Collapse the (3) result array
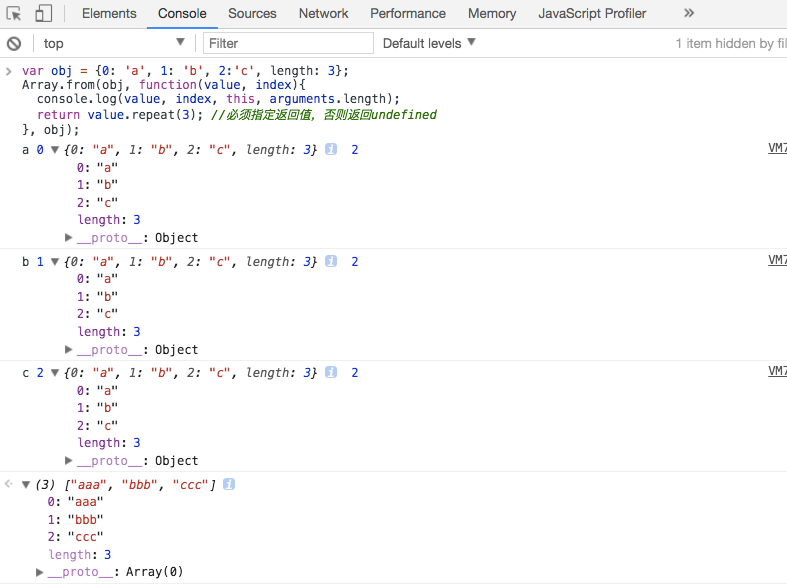 pyautogui.click(x=26, y=484)
